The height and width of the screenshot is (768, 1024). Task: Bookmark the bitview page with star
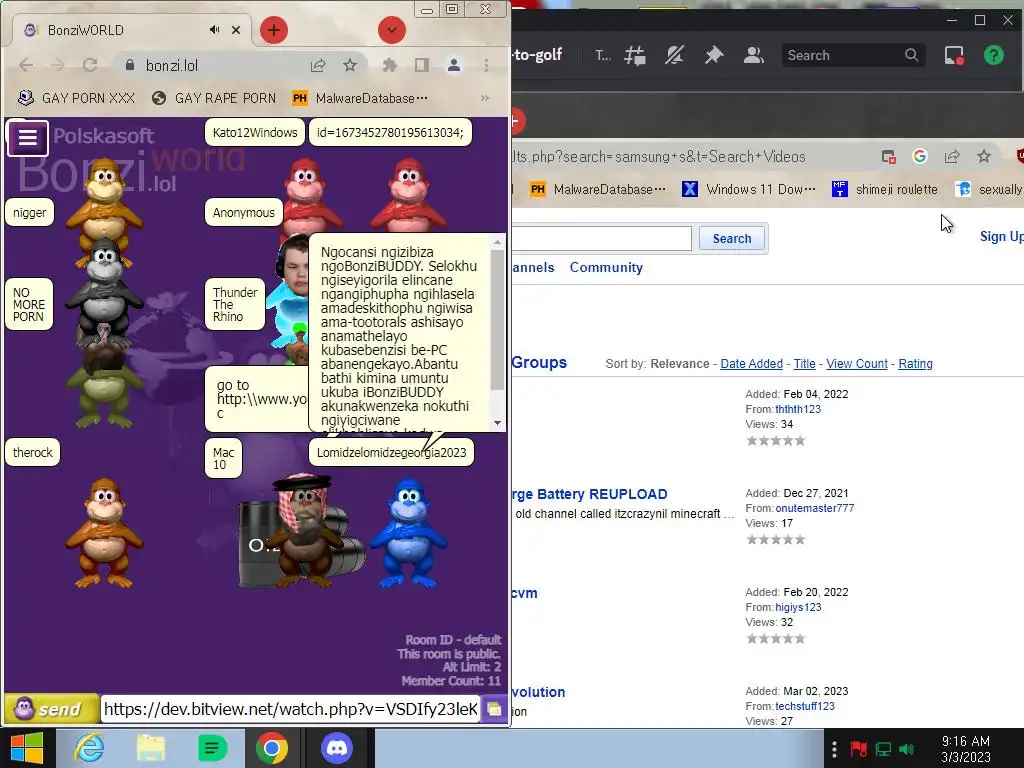coord(984,156)
